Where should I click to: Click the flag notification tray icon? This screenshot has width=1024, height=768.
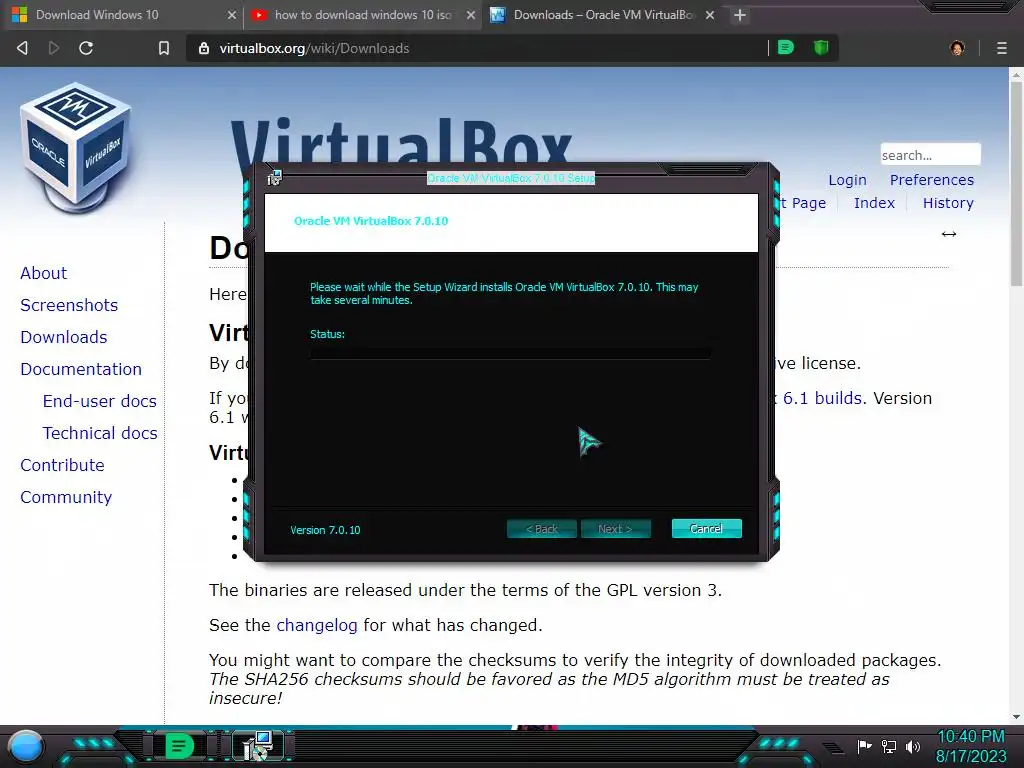pyautogui.click(x=865, y=746)
